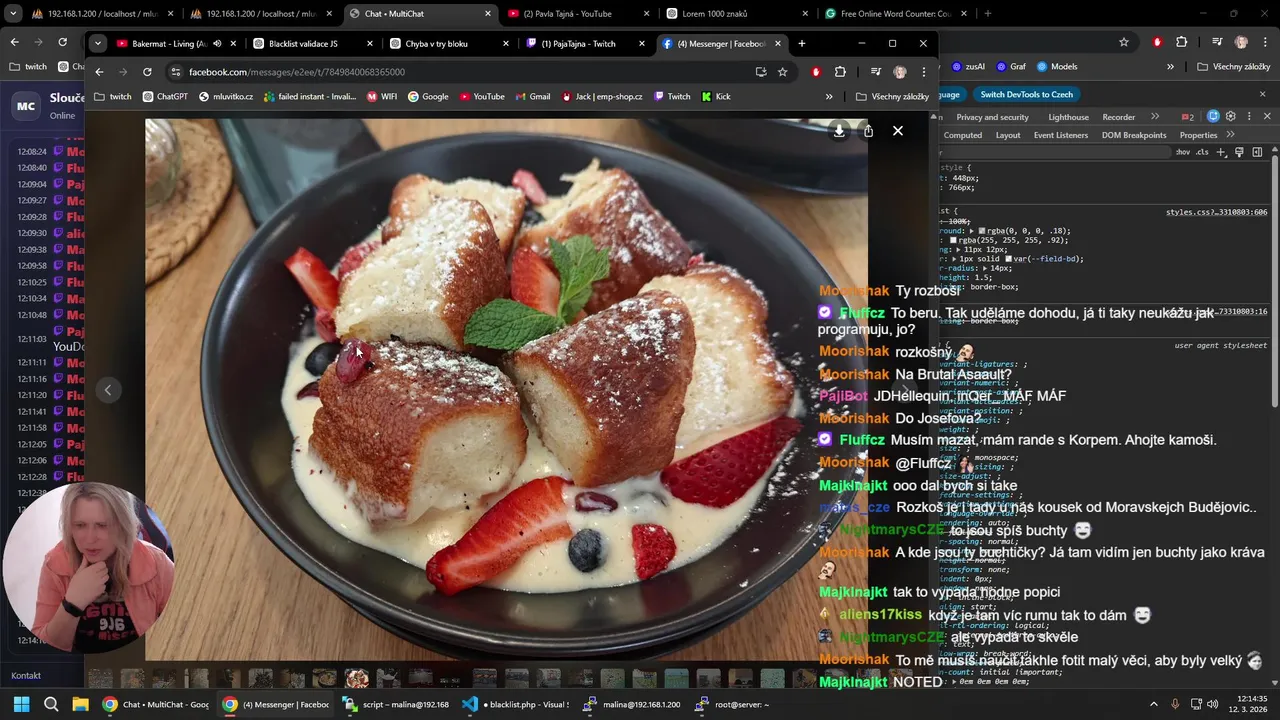Reload the Facebook Messenger page
Image resolution: width=1280 pixels, height=720 pixels.
pyautogui.click(x=147, y=72)
